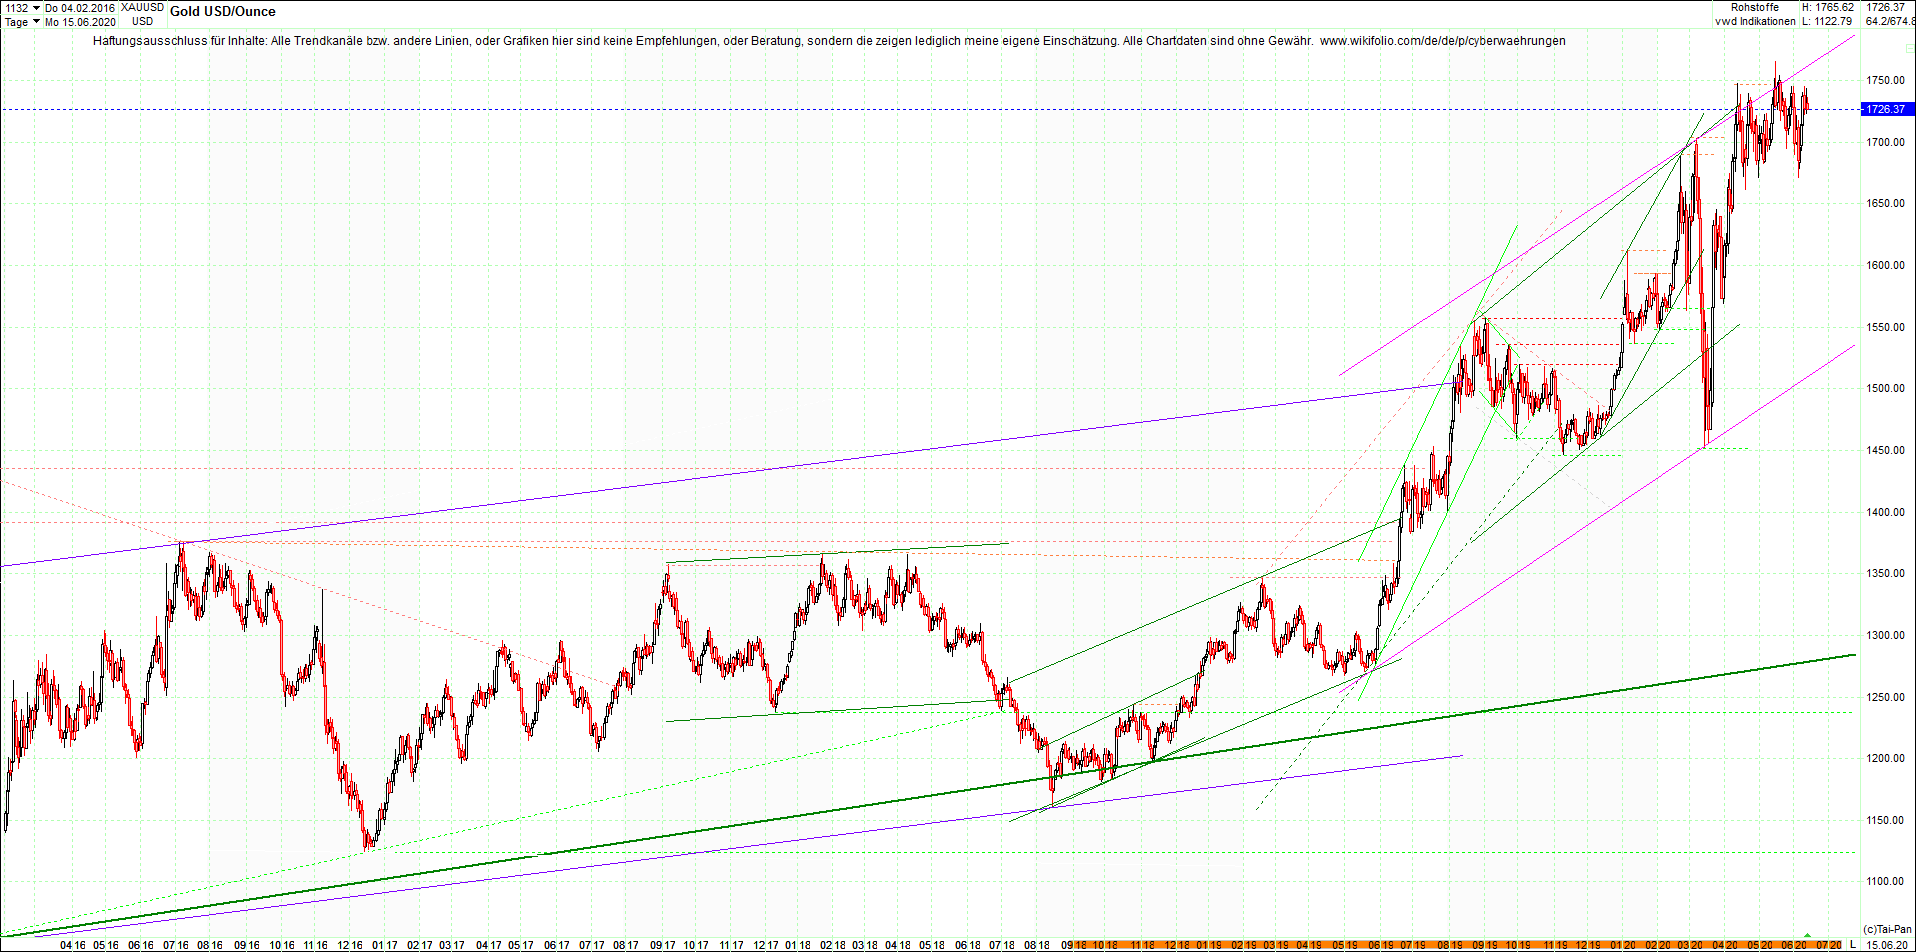Click the blue 1726.37 current price marker

[1886, 109]
